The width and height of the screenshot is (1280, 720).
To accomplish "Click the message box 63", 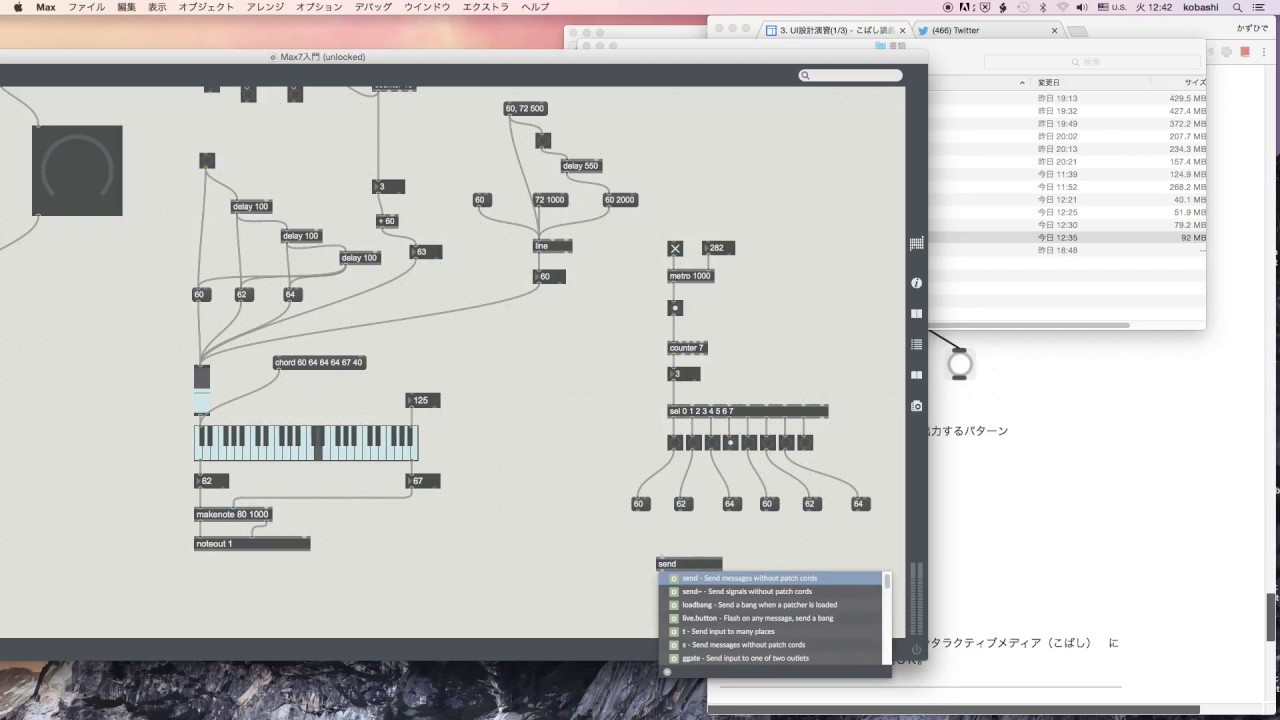I will [x=425, y=252].
